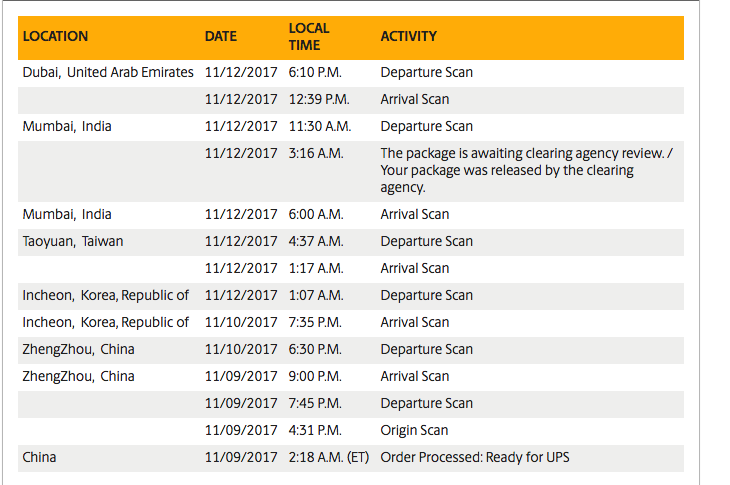Click the 3:16 A.M. time cell
The image size is (730, 485).
(316, 154)
